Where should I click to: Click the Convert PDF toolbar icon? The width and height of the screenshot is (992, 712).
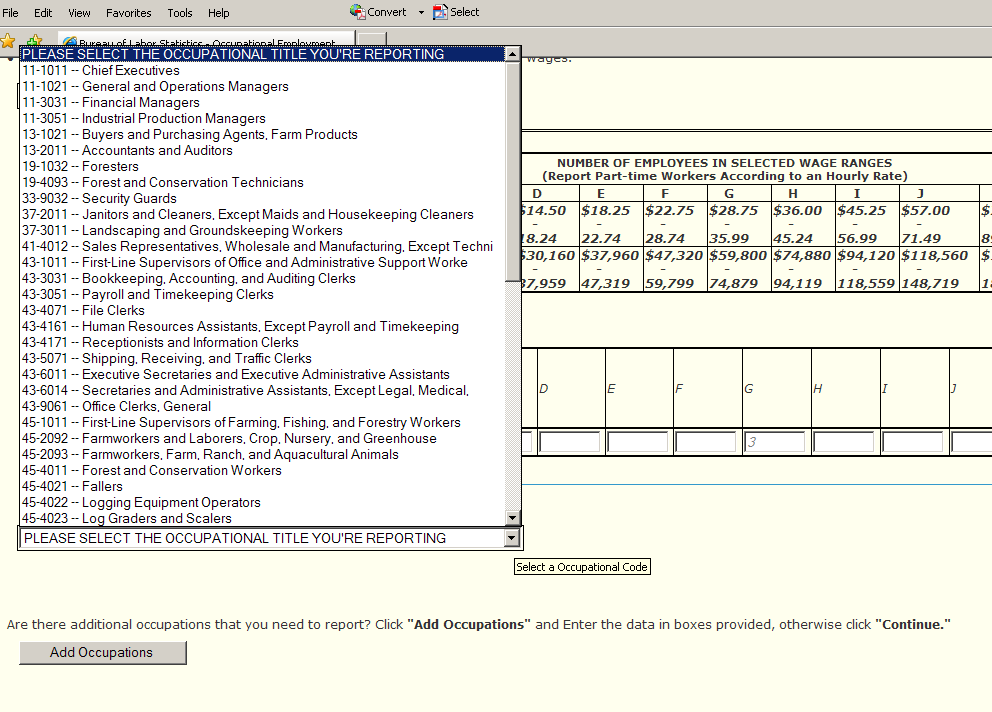tap(358, 12)
